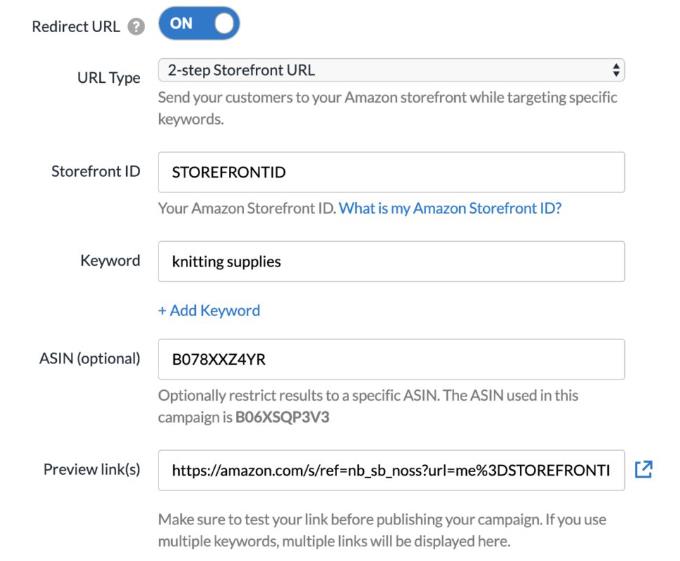Image resolution: width=680 pixels, height=561 pixels.
Task: Click '+ Add Keyword'
Action: pos(209,310)
